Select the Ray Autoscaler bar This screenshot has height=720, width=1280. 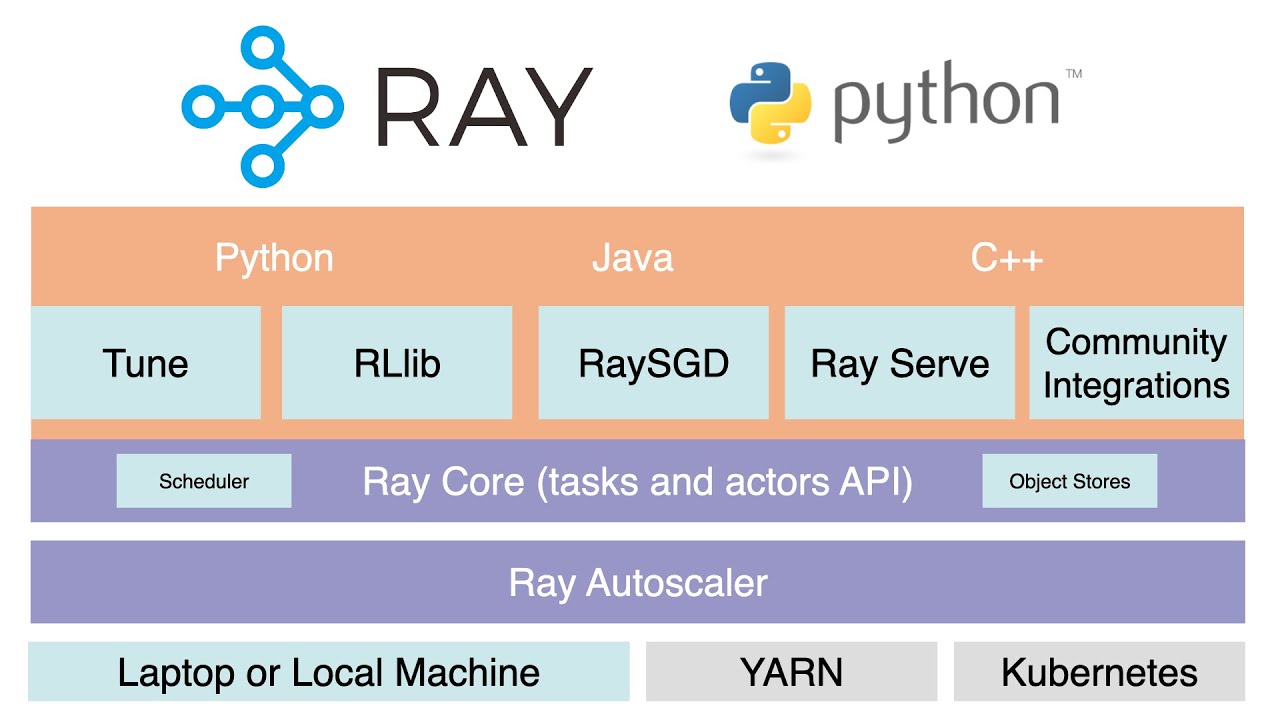click(638, 582)
